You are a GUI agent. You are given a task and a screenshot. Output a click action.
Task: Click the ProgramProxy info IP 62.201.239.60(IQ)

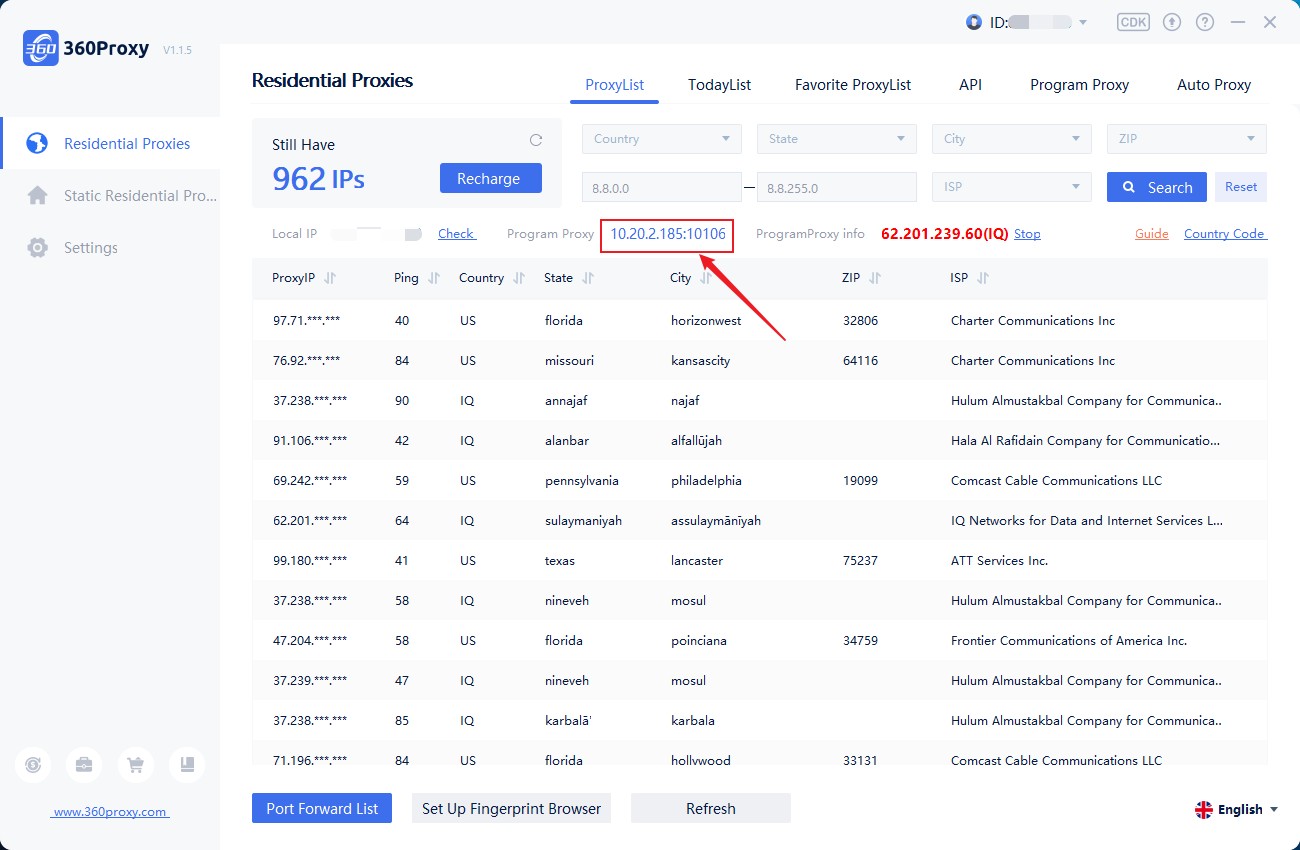pyautogui.click(x=944, y=234)
